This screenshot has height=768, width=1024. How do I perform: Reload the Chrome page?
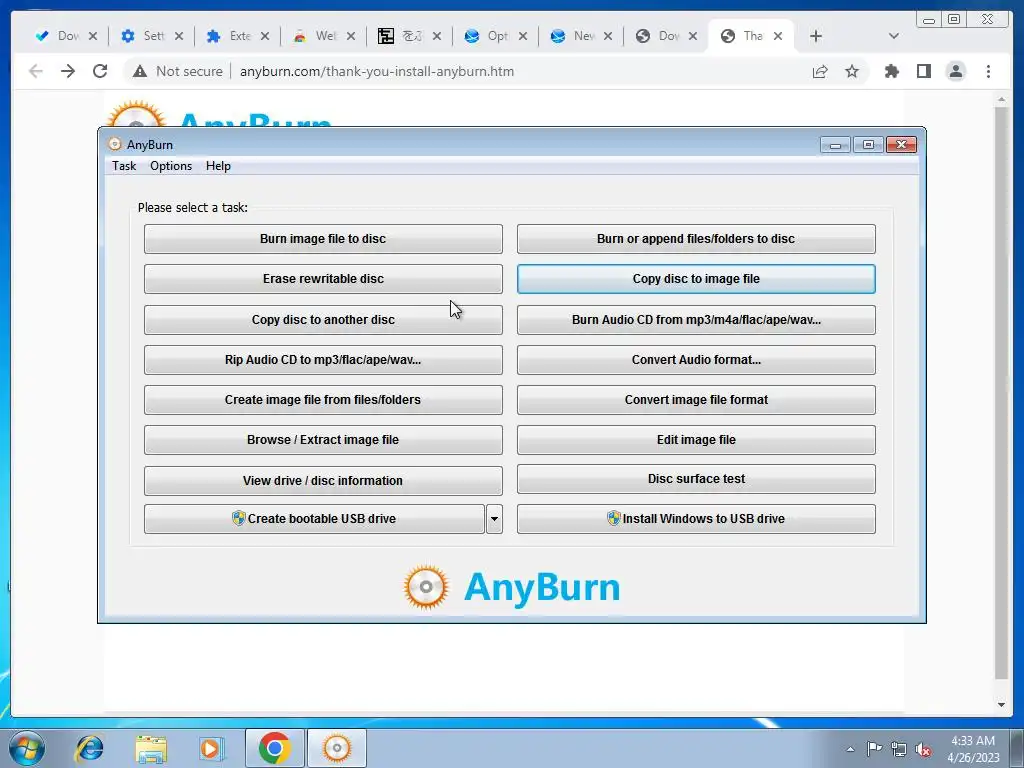tap(100, 71)
